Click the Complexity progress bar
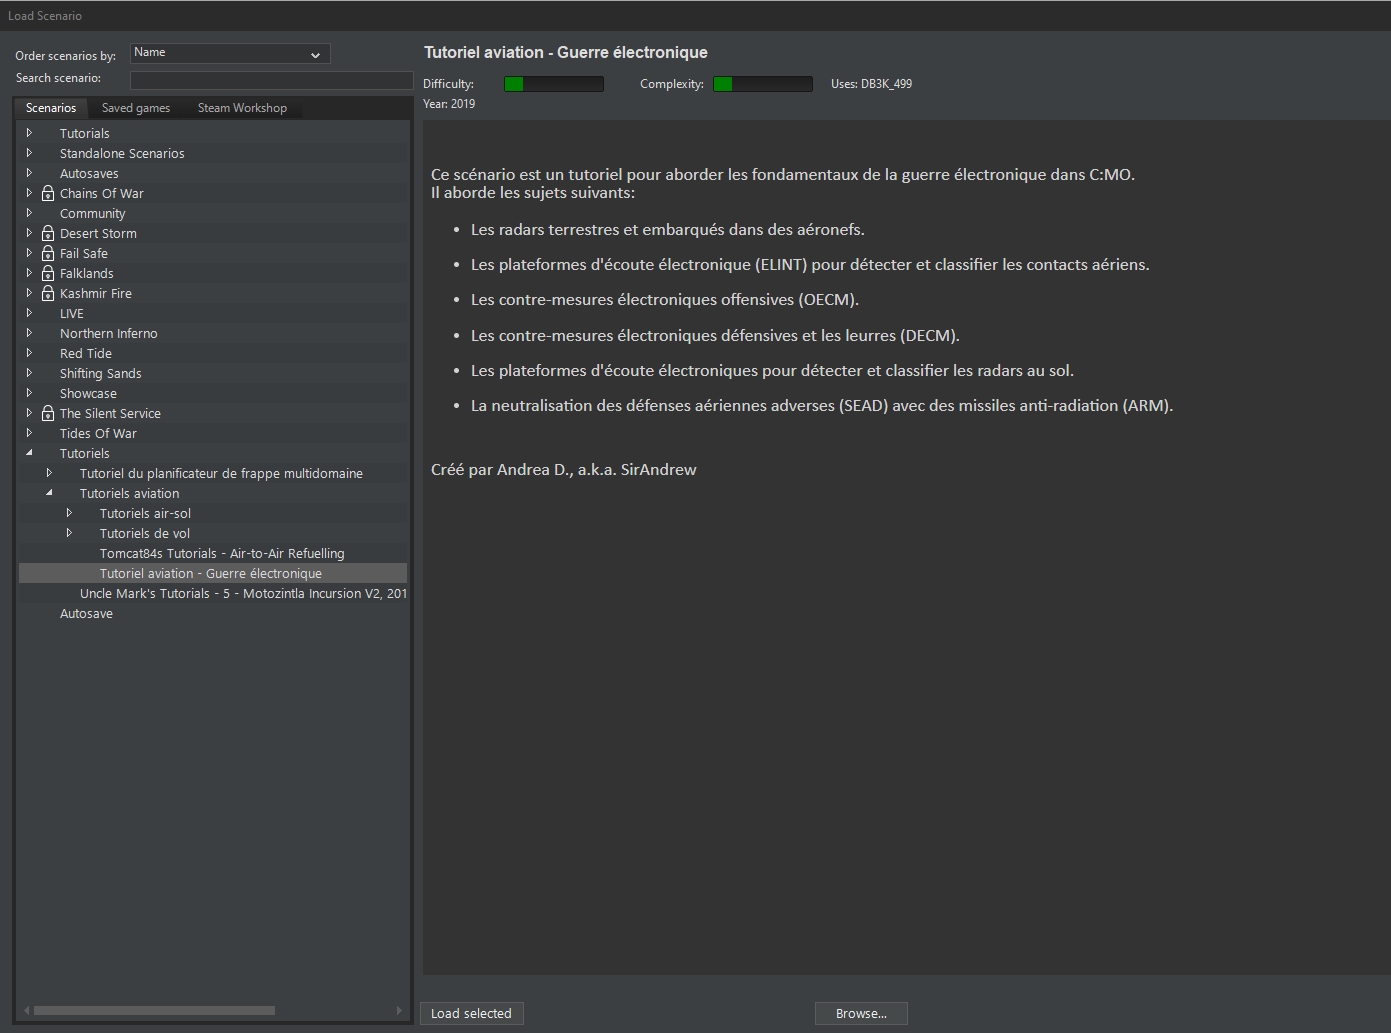Viewport: 1391px width, 1033px height. (x=763, y=84)
